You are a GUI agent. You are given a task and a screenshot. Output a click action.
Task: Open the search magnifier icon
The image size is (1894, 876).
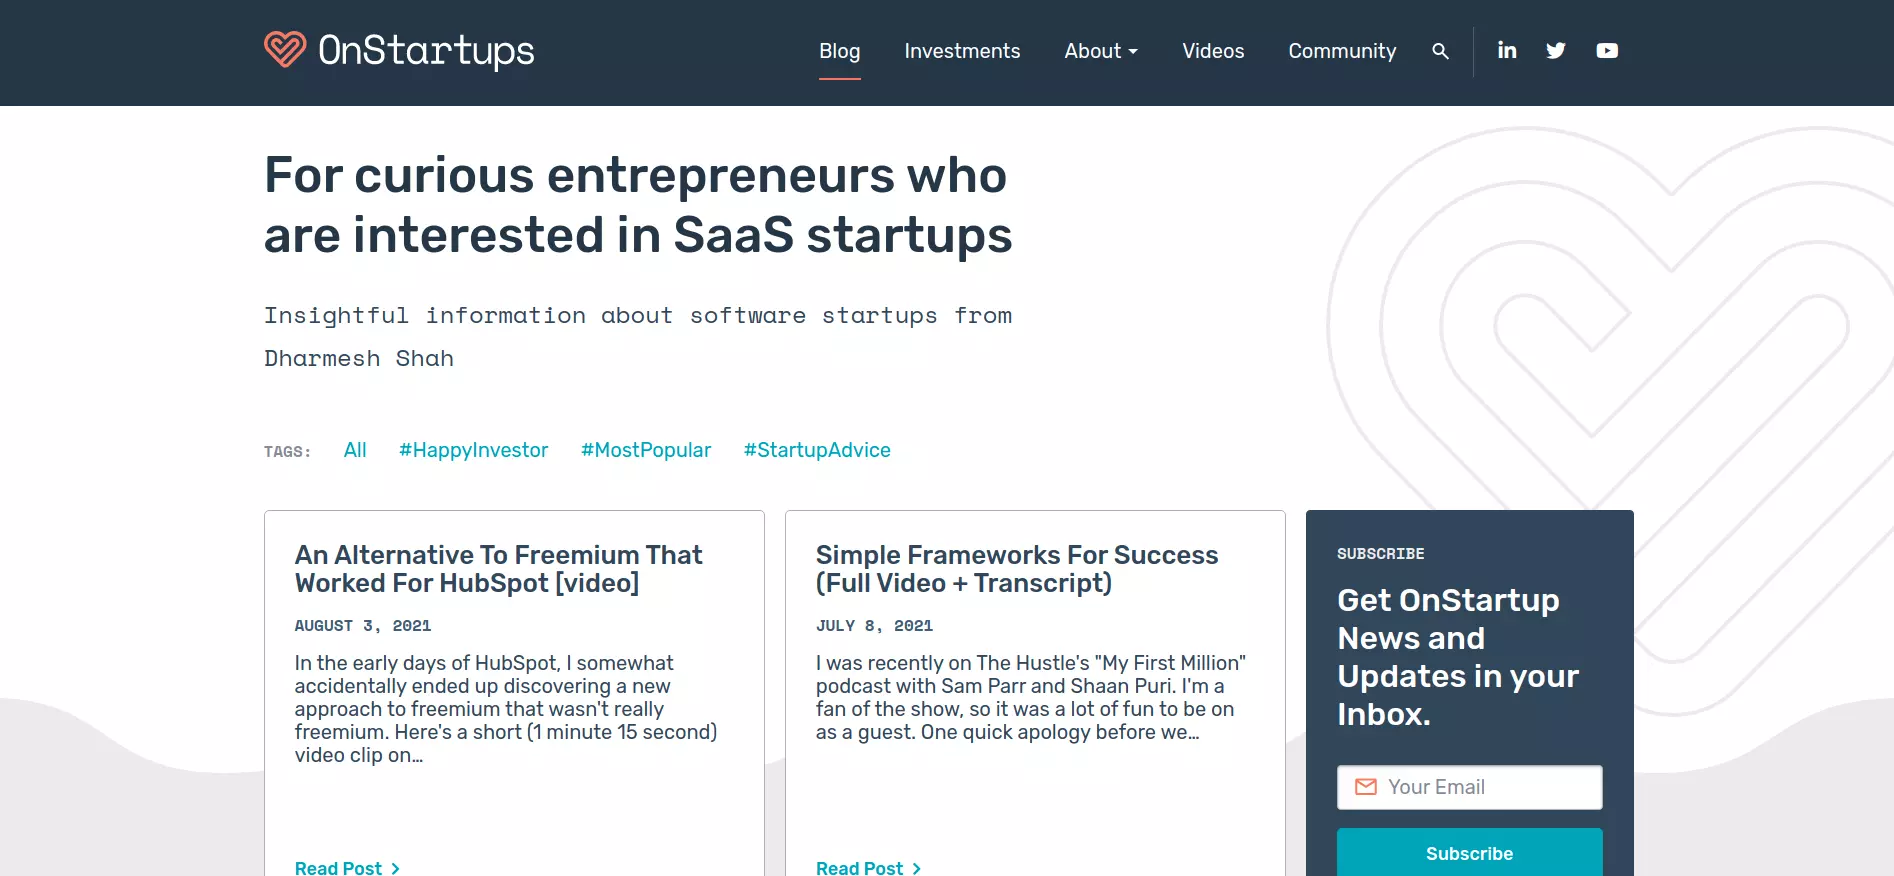(1440, 51)
